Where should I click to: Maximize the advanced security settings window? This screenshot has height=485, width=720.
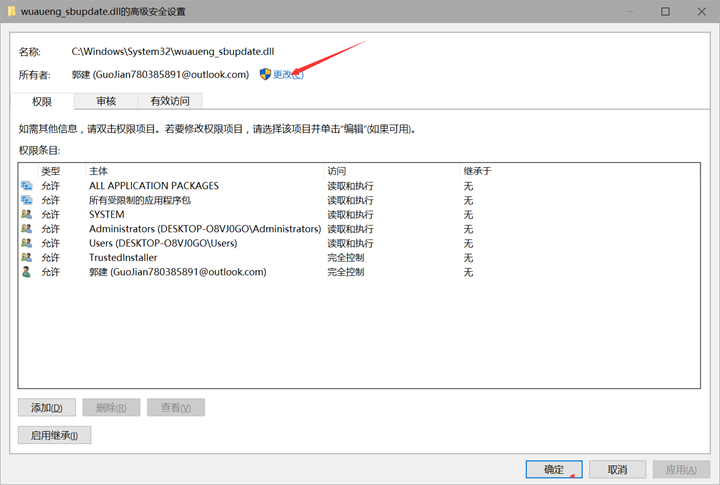[x=665, y=11]
